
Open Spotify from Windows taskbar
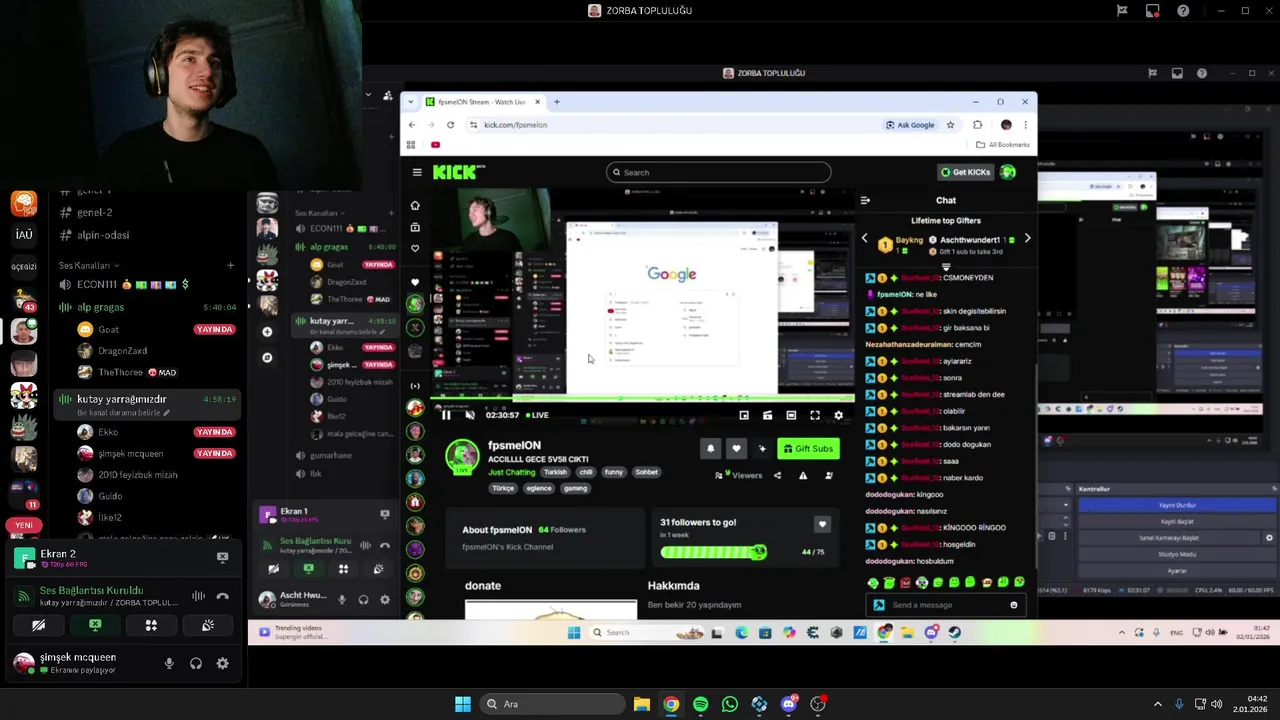coord(700,704)
